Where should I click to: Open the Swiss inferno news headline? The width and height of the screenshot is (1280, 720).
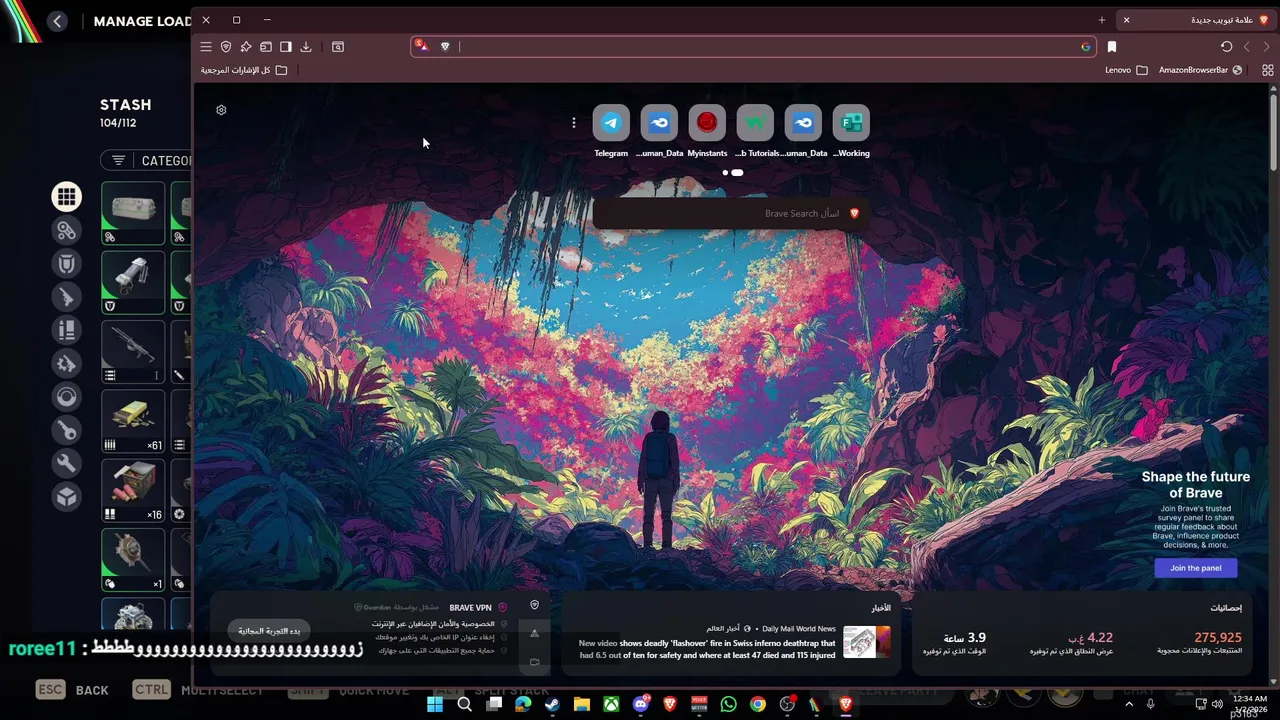click(707, 649)
